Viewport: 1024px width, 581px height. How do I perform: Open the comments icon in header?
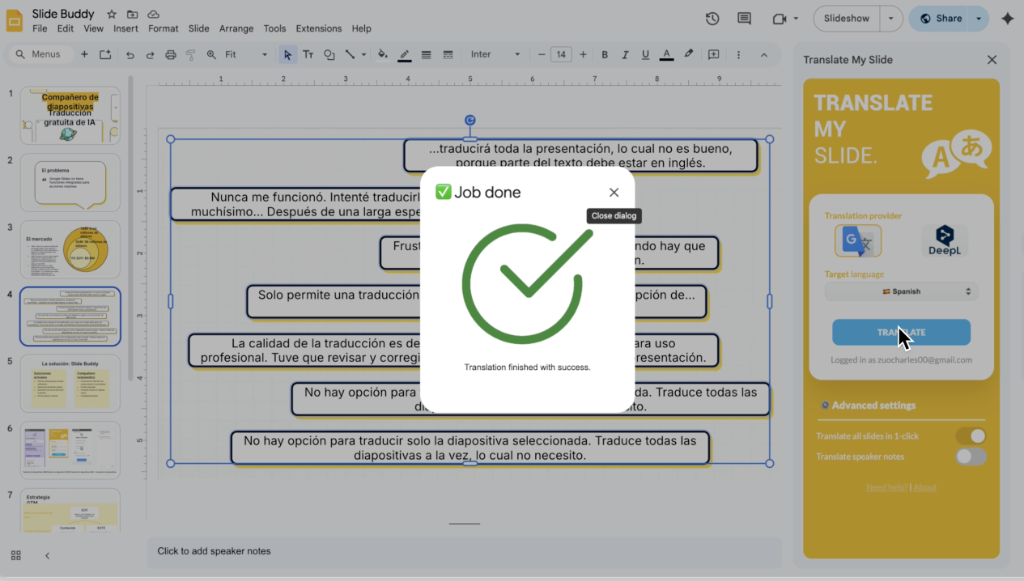[x=744, y=18]
